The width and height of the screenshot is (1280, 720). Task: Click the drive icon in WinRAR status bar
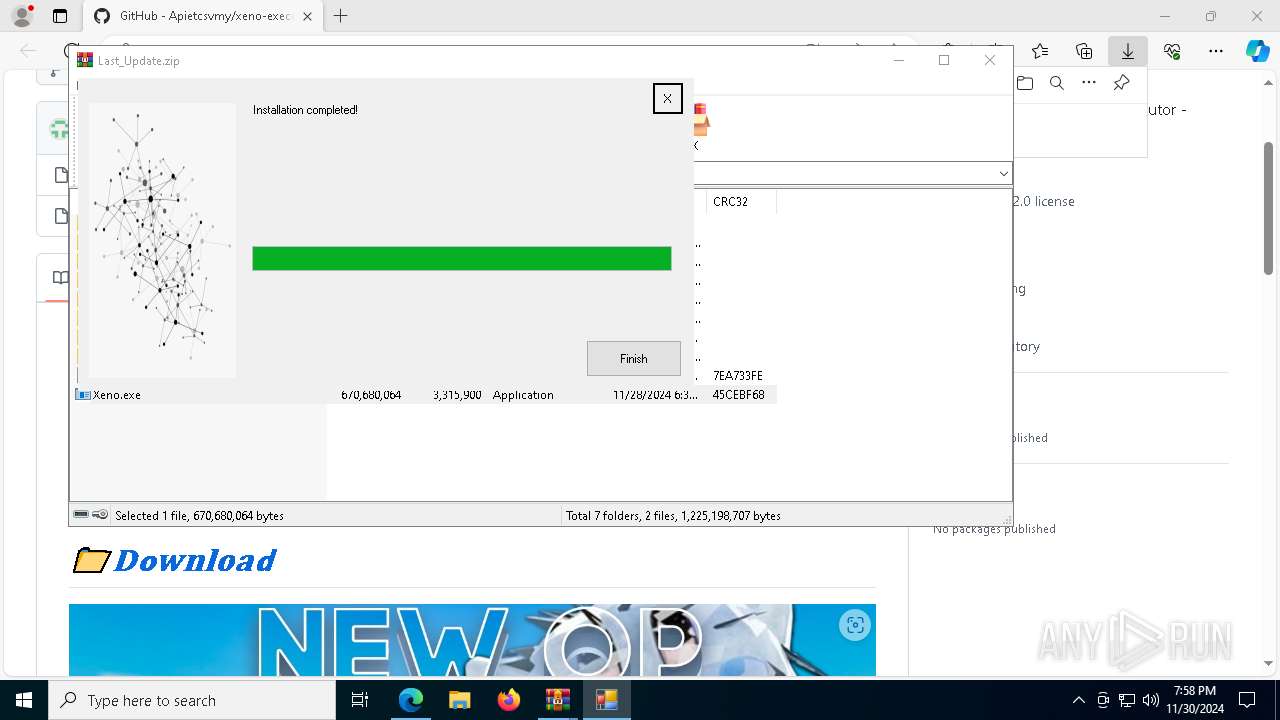click(x=81, y=515)
